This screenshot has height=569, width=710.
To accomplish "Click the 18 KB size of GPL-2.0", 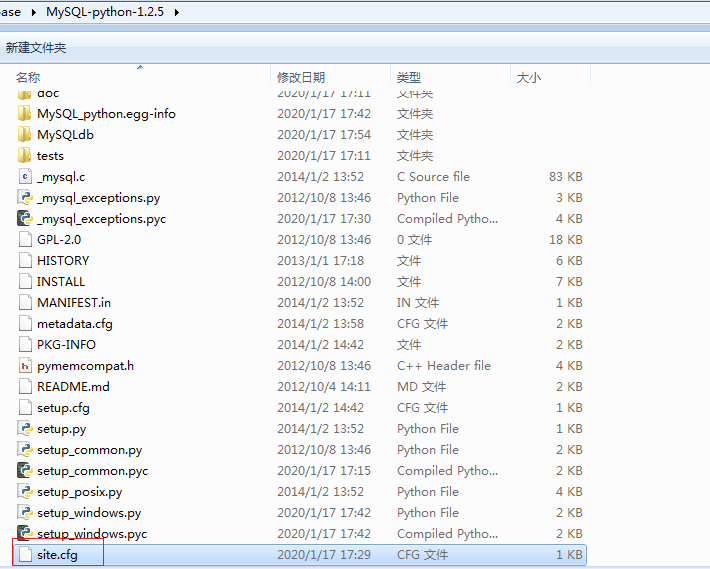I will tap(566, 239).
